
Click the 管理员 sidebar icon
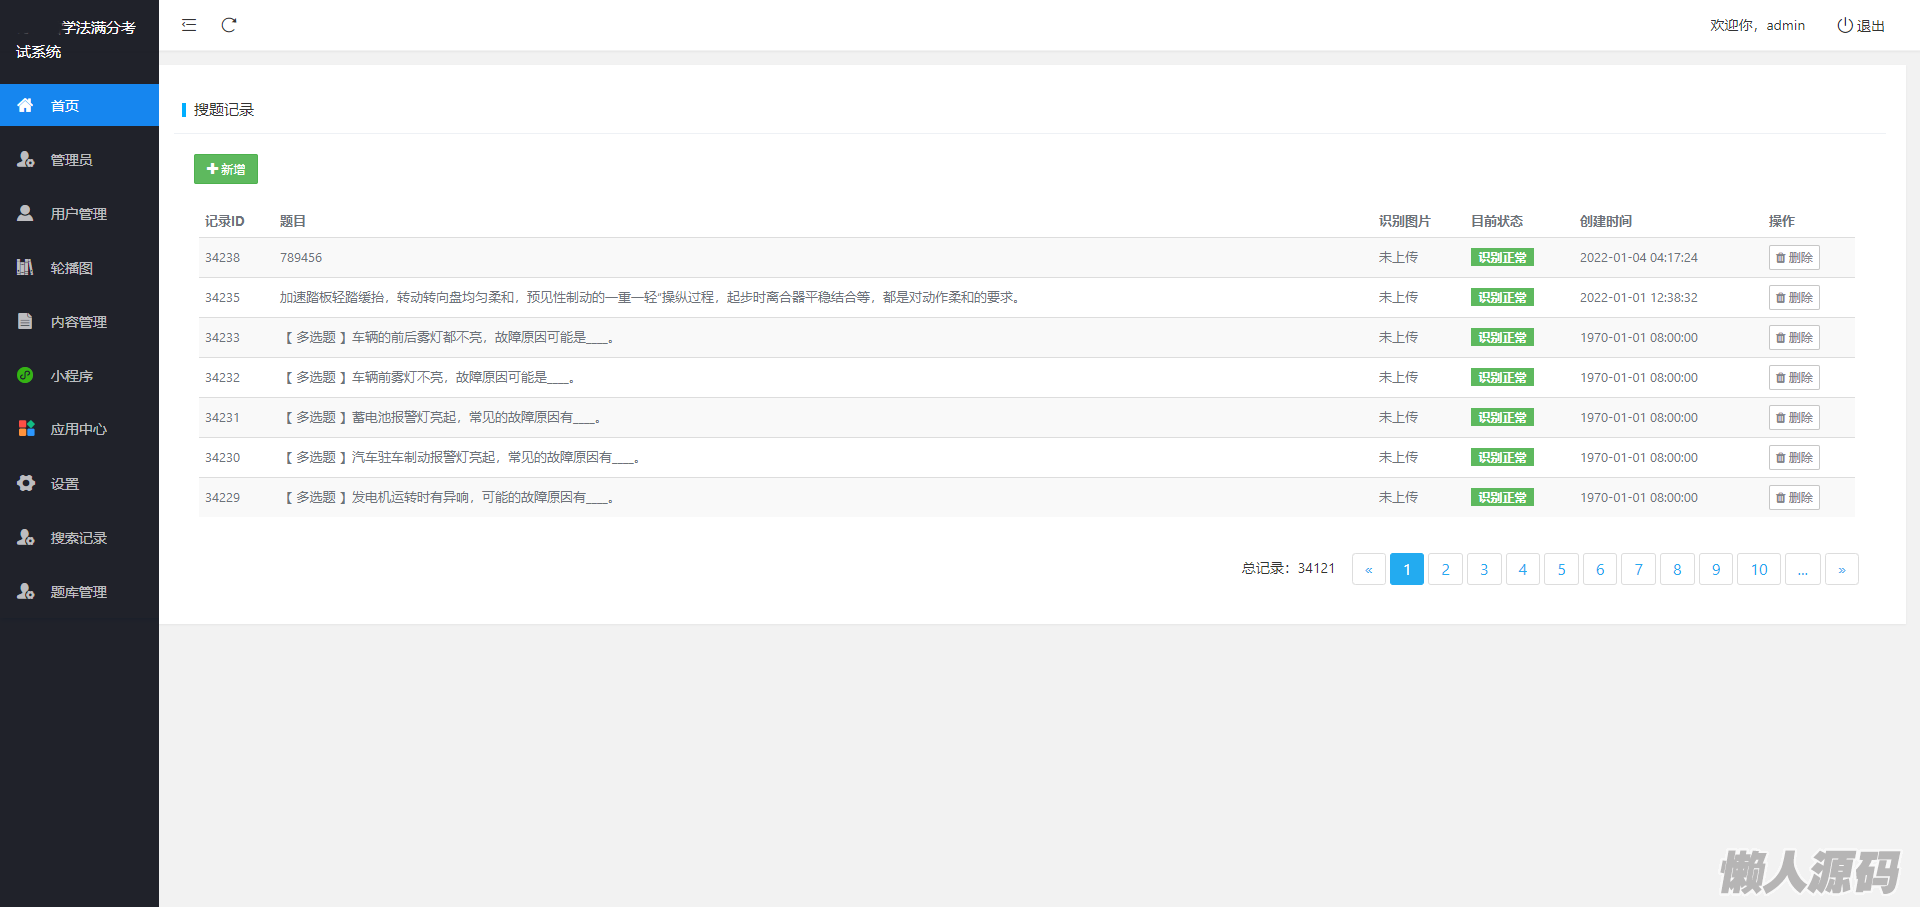point(26,159)
